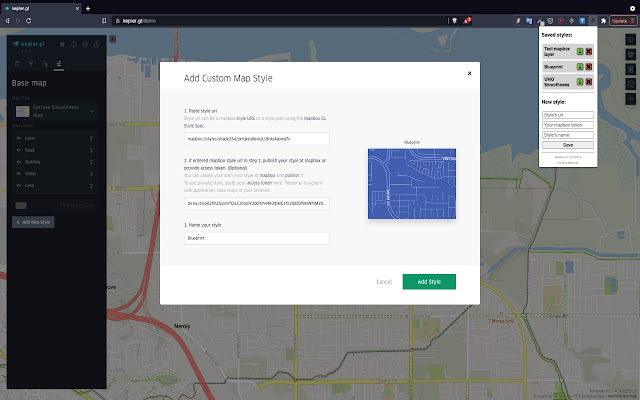Open the 3D Building Color swatch
Viewport: 640px width, 400px height.
click(21, 205)
